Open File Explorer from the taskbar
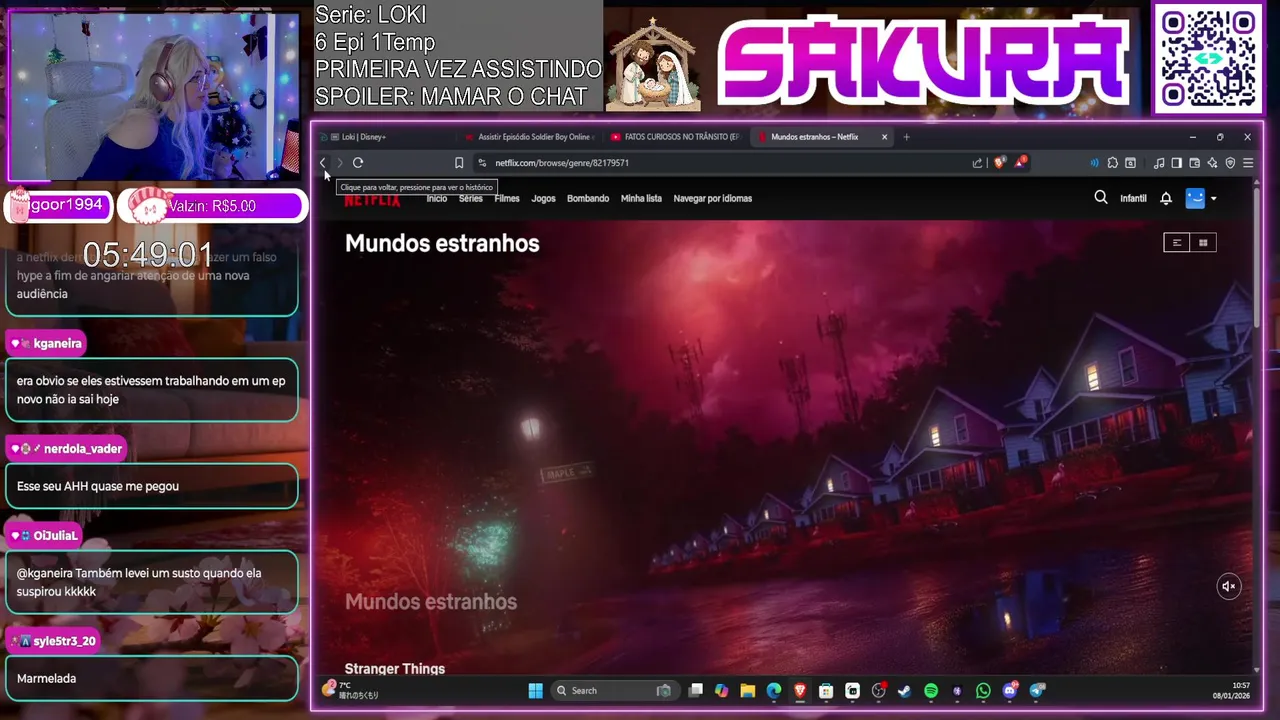This screenshot has width=1280, height=720. pos(748,690)
